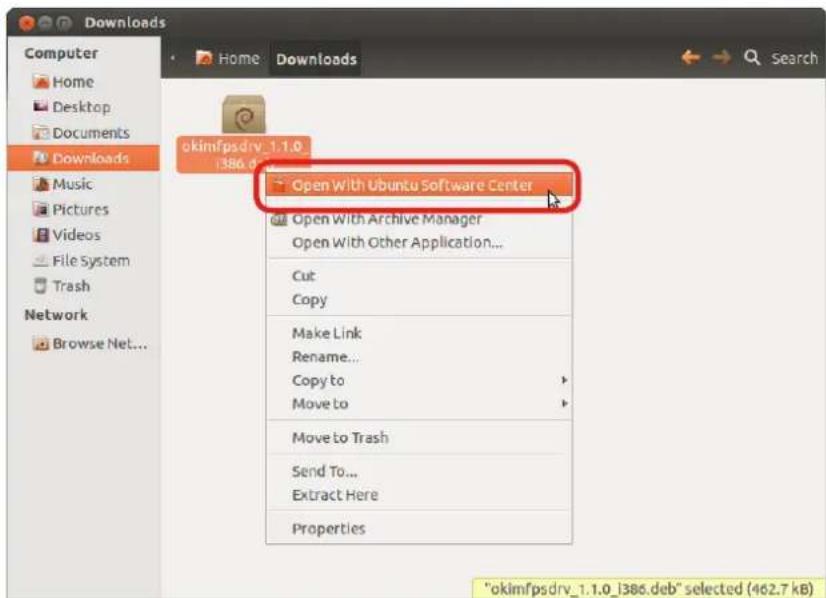
Task: Click the Downloads window title
Action: (x=125, y=22)
